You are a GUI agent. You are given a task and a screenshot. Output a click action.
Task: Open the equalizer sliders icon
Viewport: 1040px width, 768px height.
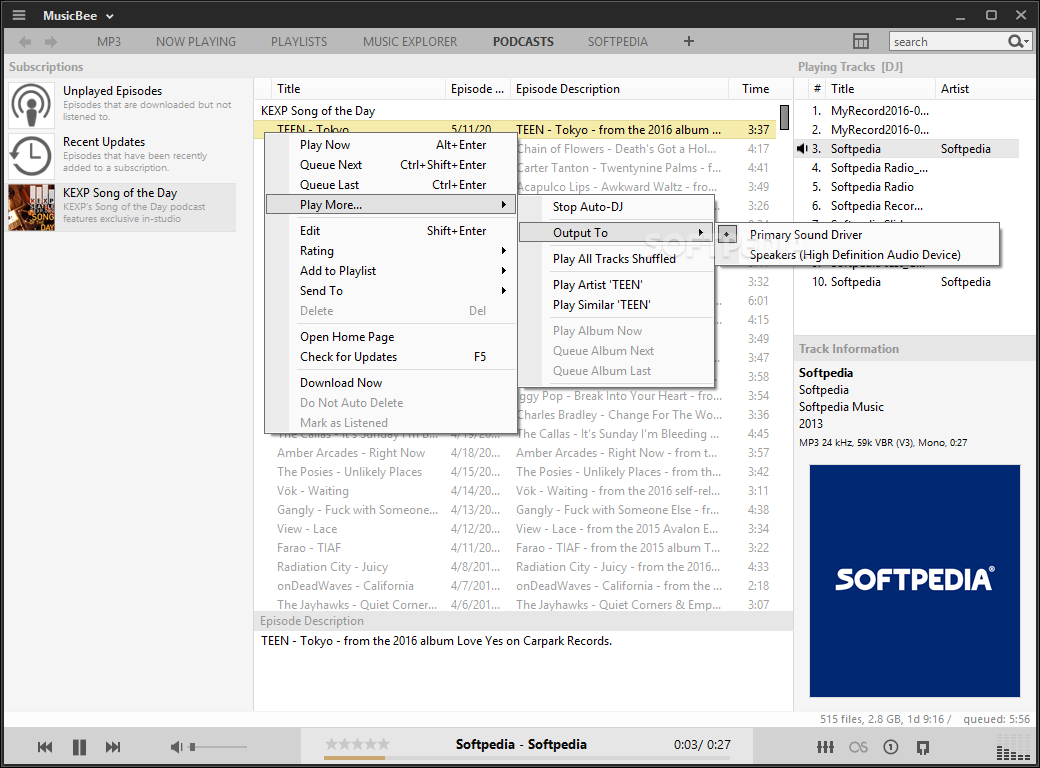[825, 747]
